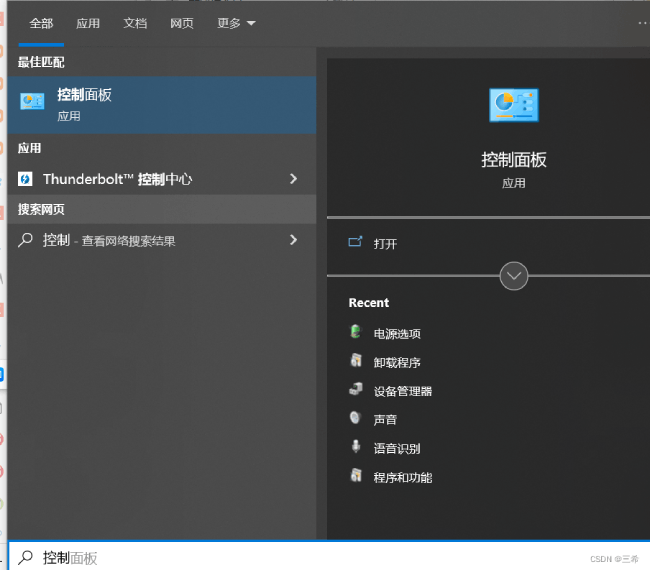This screenshot has height=570, width=650.
Task: Click the Thunderbolt app icon
Action: pyautogui.click(x=25, y=179)
